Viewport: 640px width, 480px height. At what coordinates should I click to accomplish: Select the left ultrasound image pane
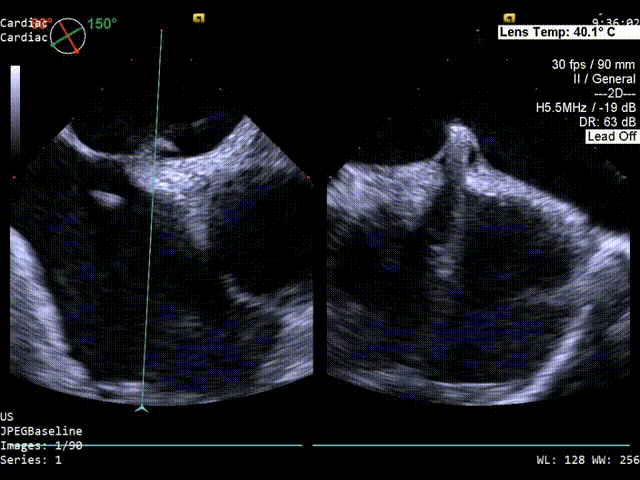coord(165,260)
